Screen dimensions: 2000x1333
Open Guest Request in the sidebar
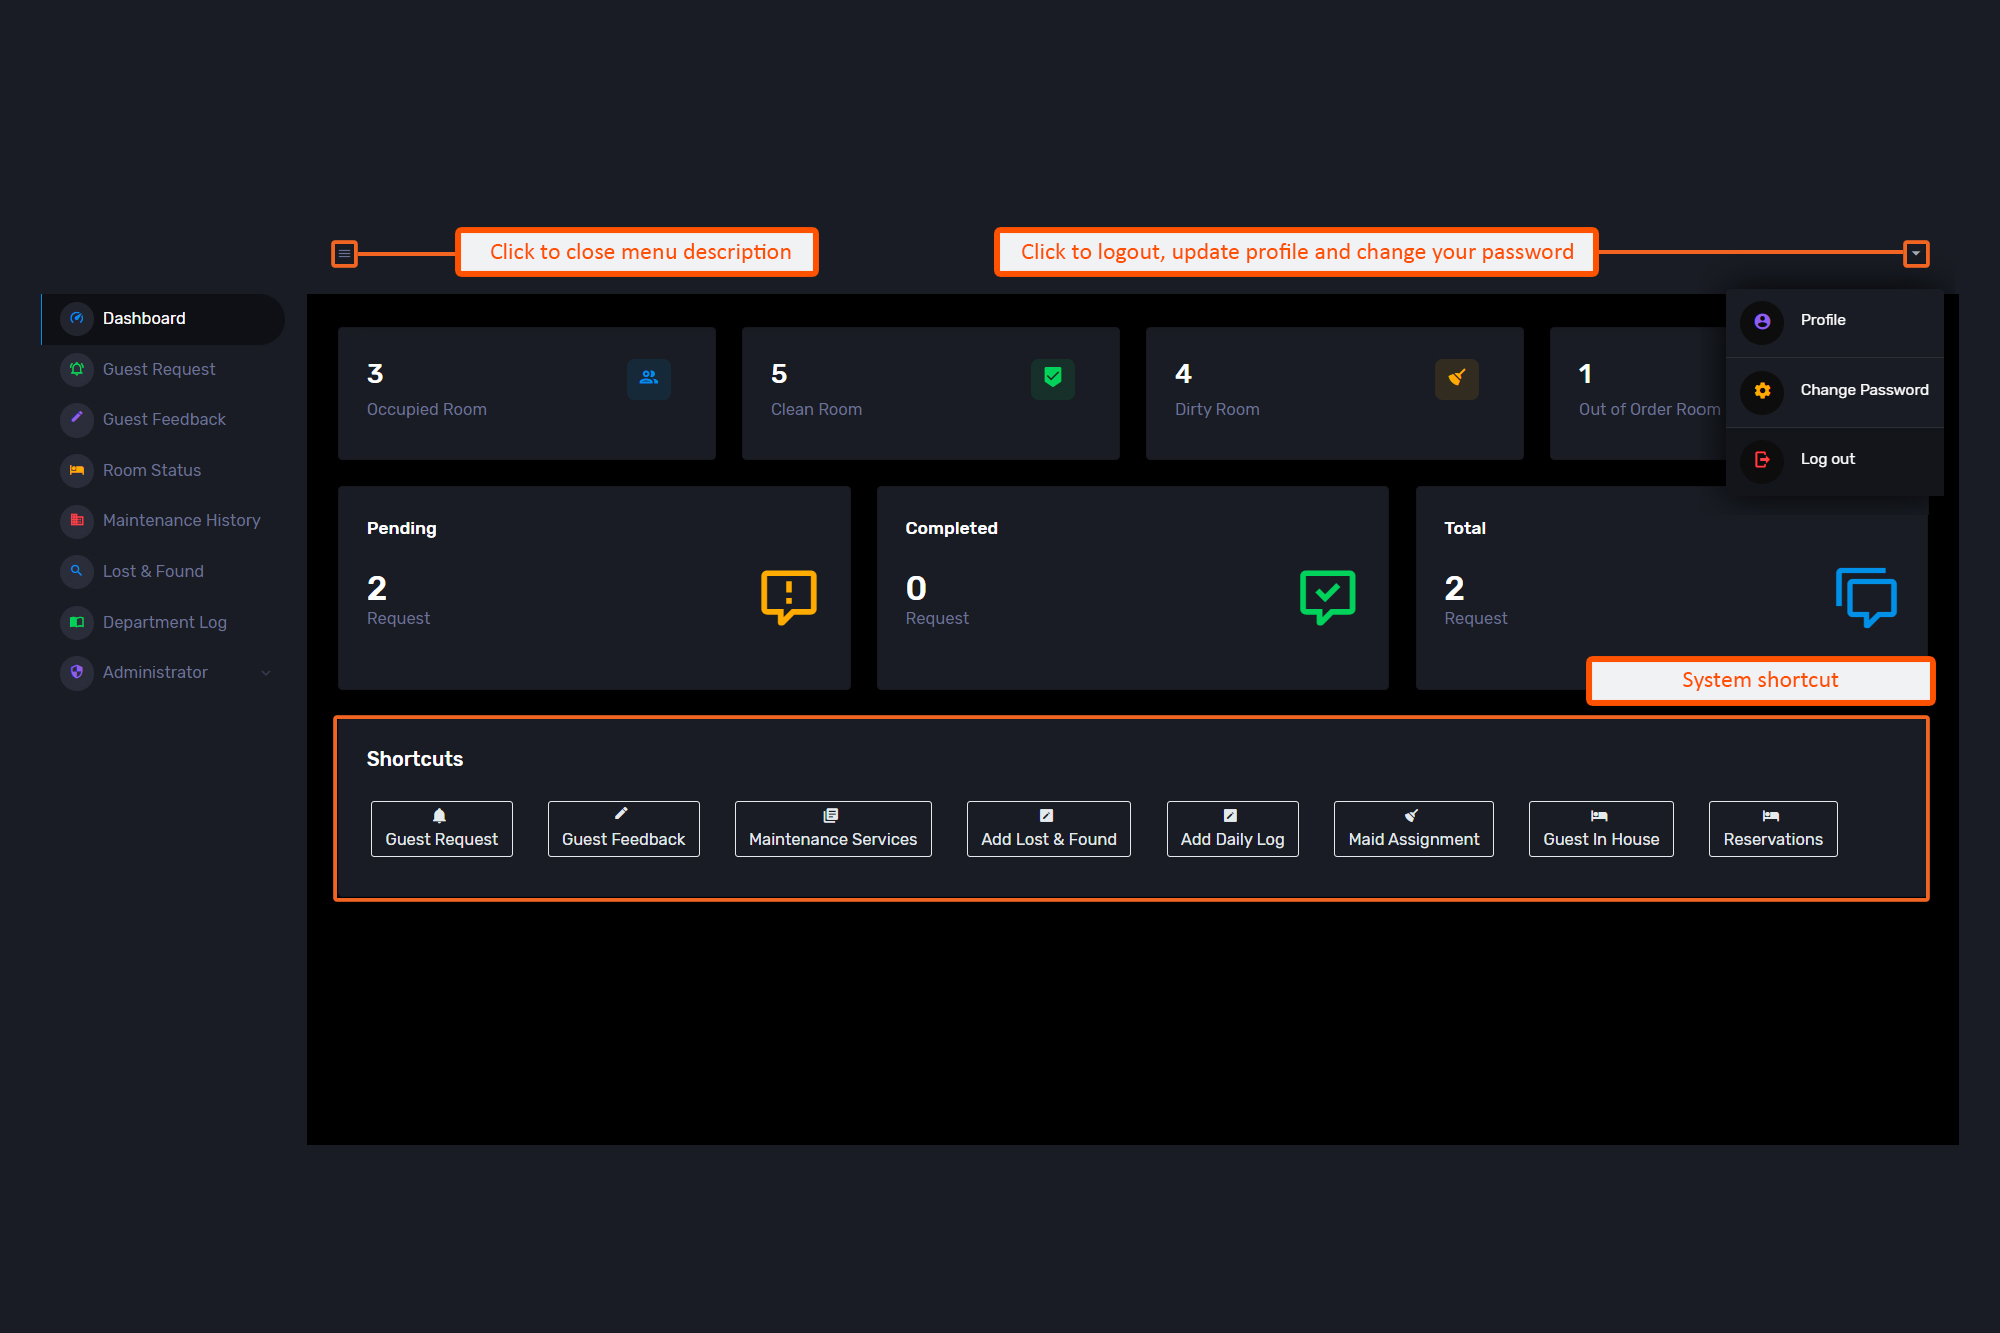click(159, 369)
